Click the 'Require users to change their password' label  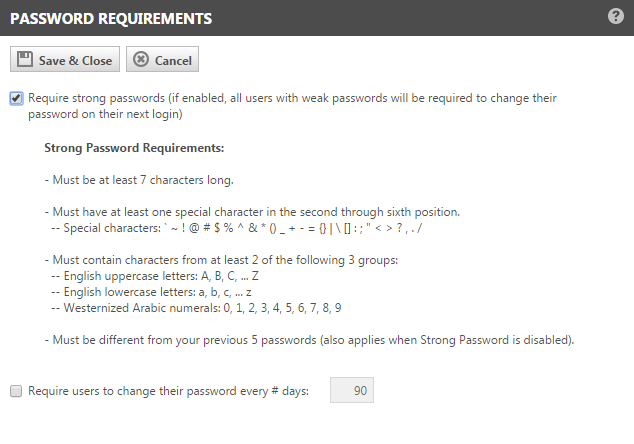pos(168,391)
